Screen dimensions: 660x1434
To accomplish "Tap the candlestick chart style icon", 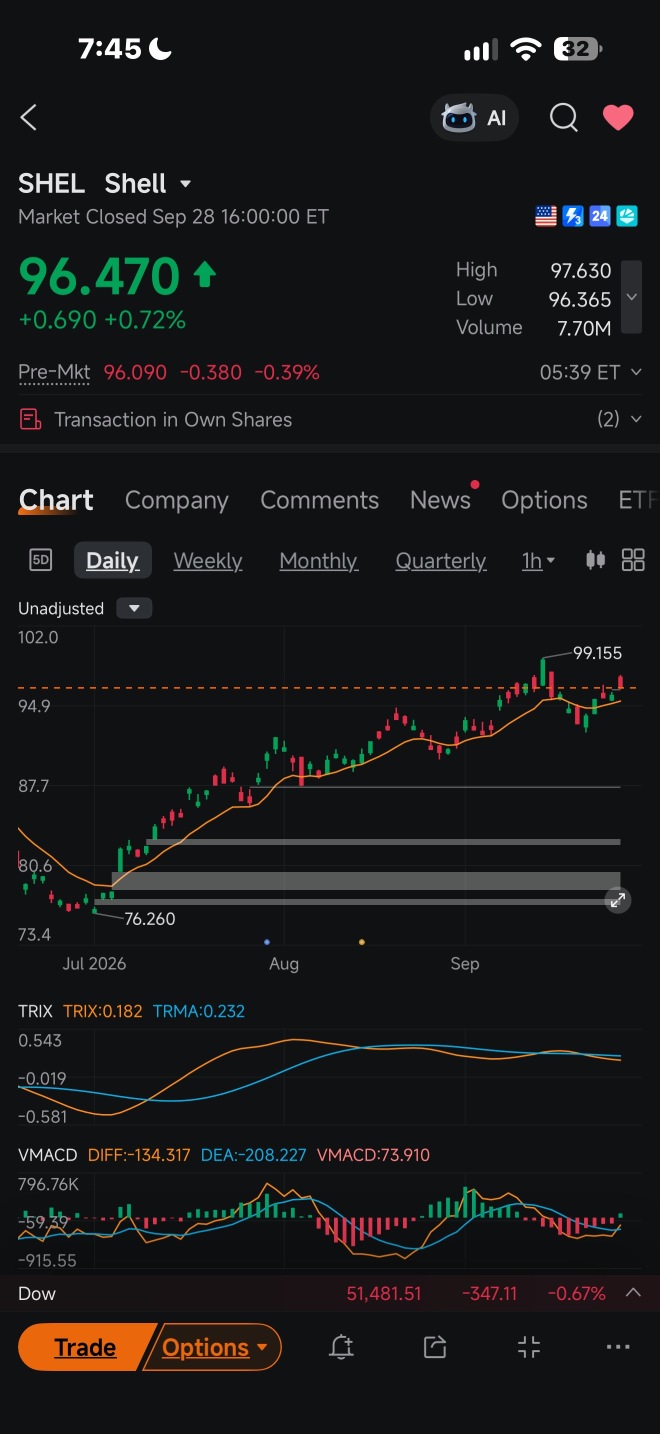I will 595,560.
